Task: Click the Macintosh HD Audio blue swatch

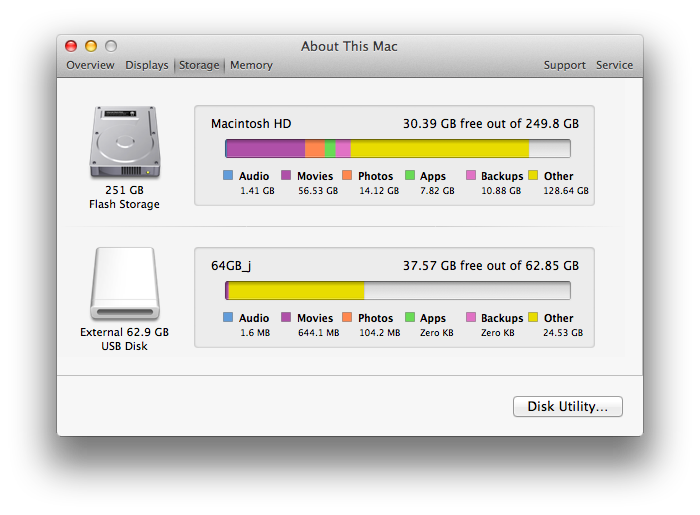Action: click(x=228, y=175)
